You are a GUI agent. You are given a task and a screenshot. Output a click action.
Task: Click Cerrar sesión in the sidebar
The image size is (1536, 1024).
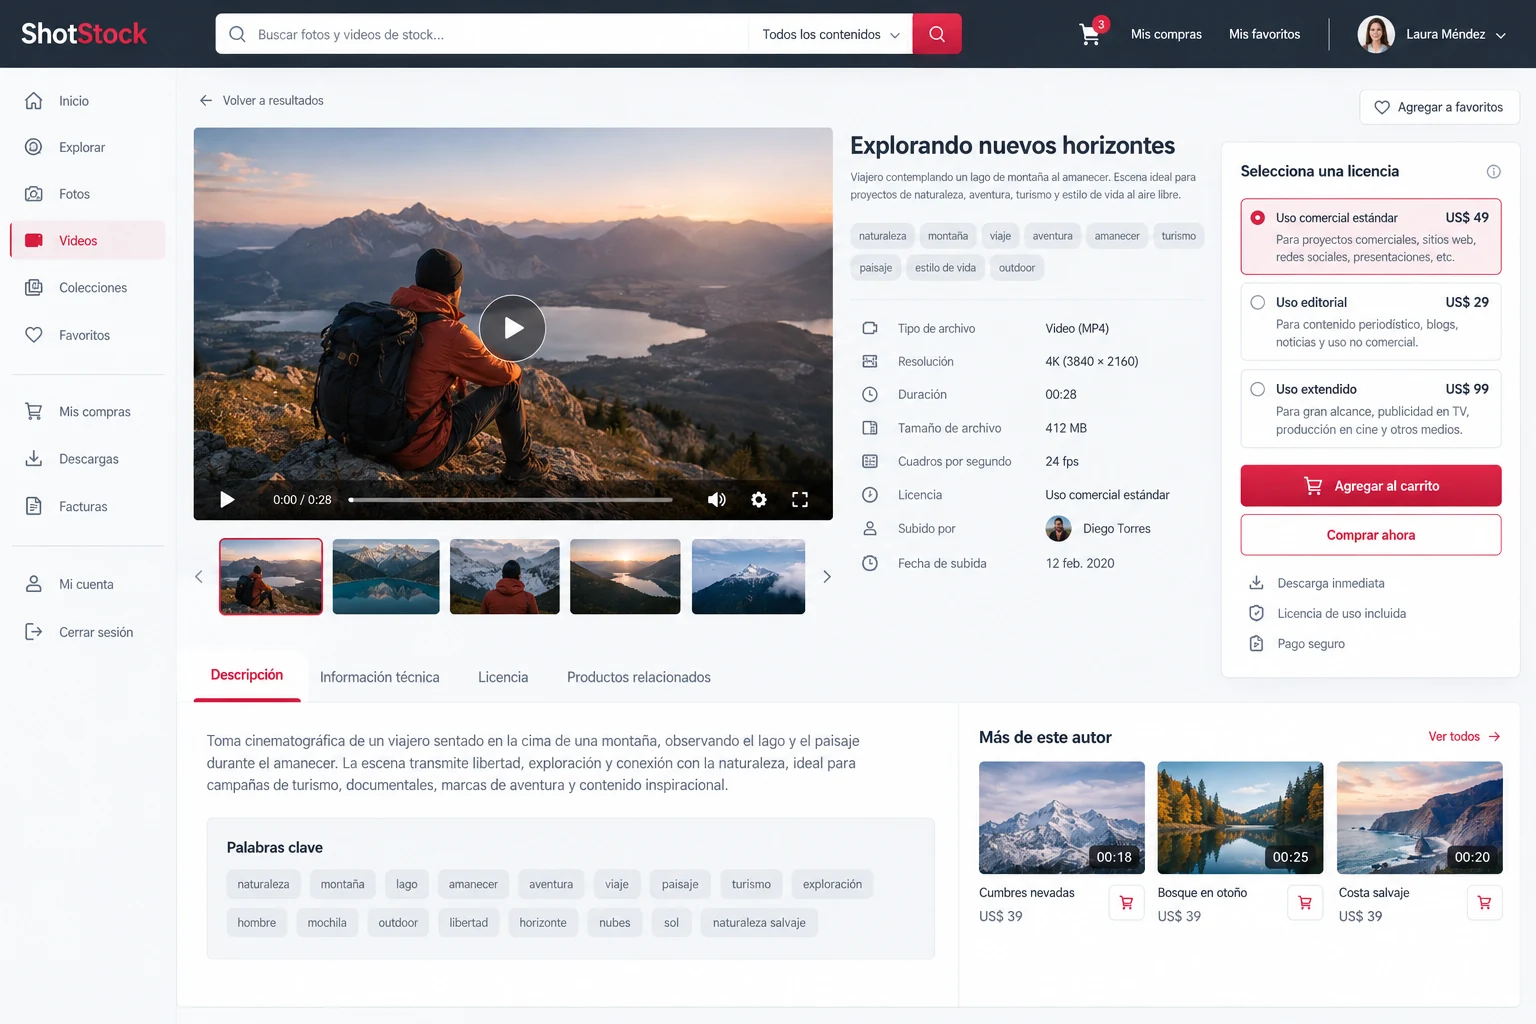[x=88, y=632]
